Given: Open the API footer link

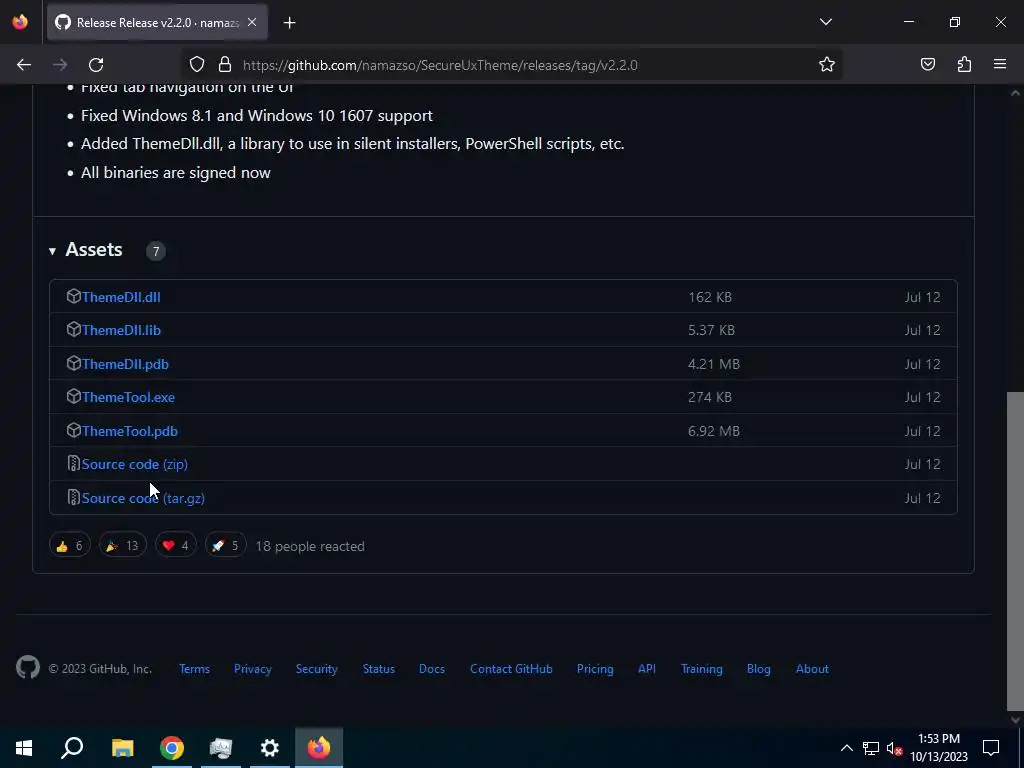Looking at the screenshot, I should 647,669.
